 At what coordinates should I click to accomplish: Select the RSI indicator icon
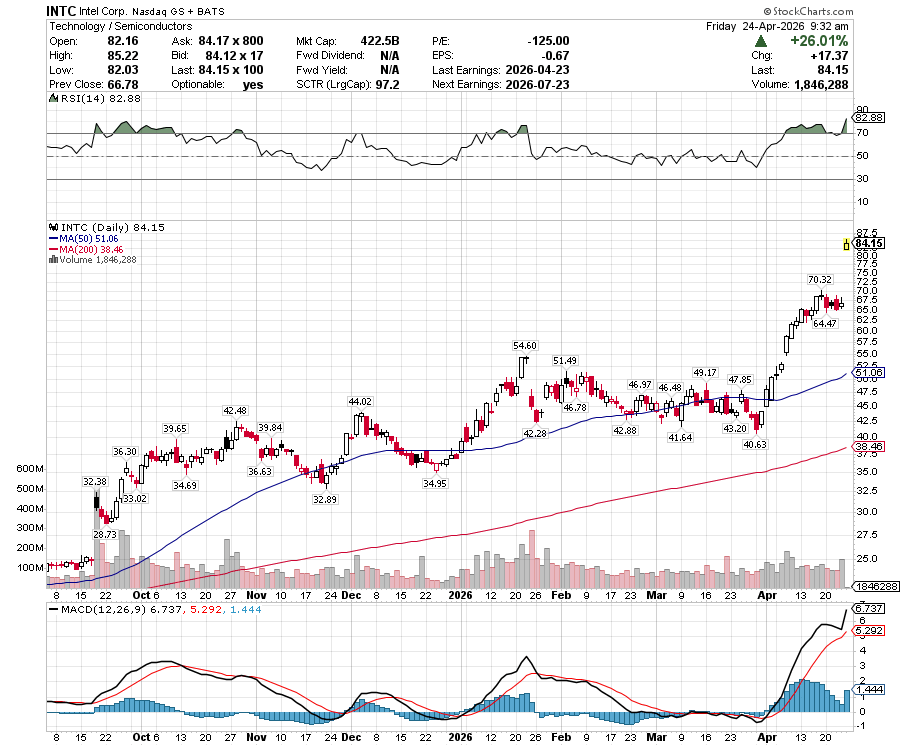(53, 97)
